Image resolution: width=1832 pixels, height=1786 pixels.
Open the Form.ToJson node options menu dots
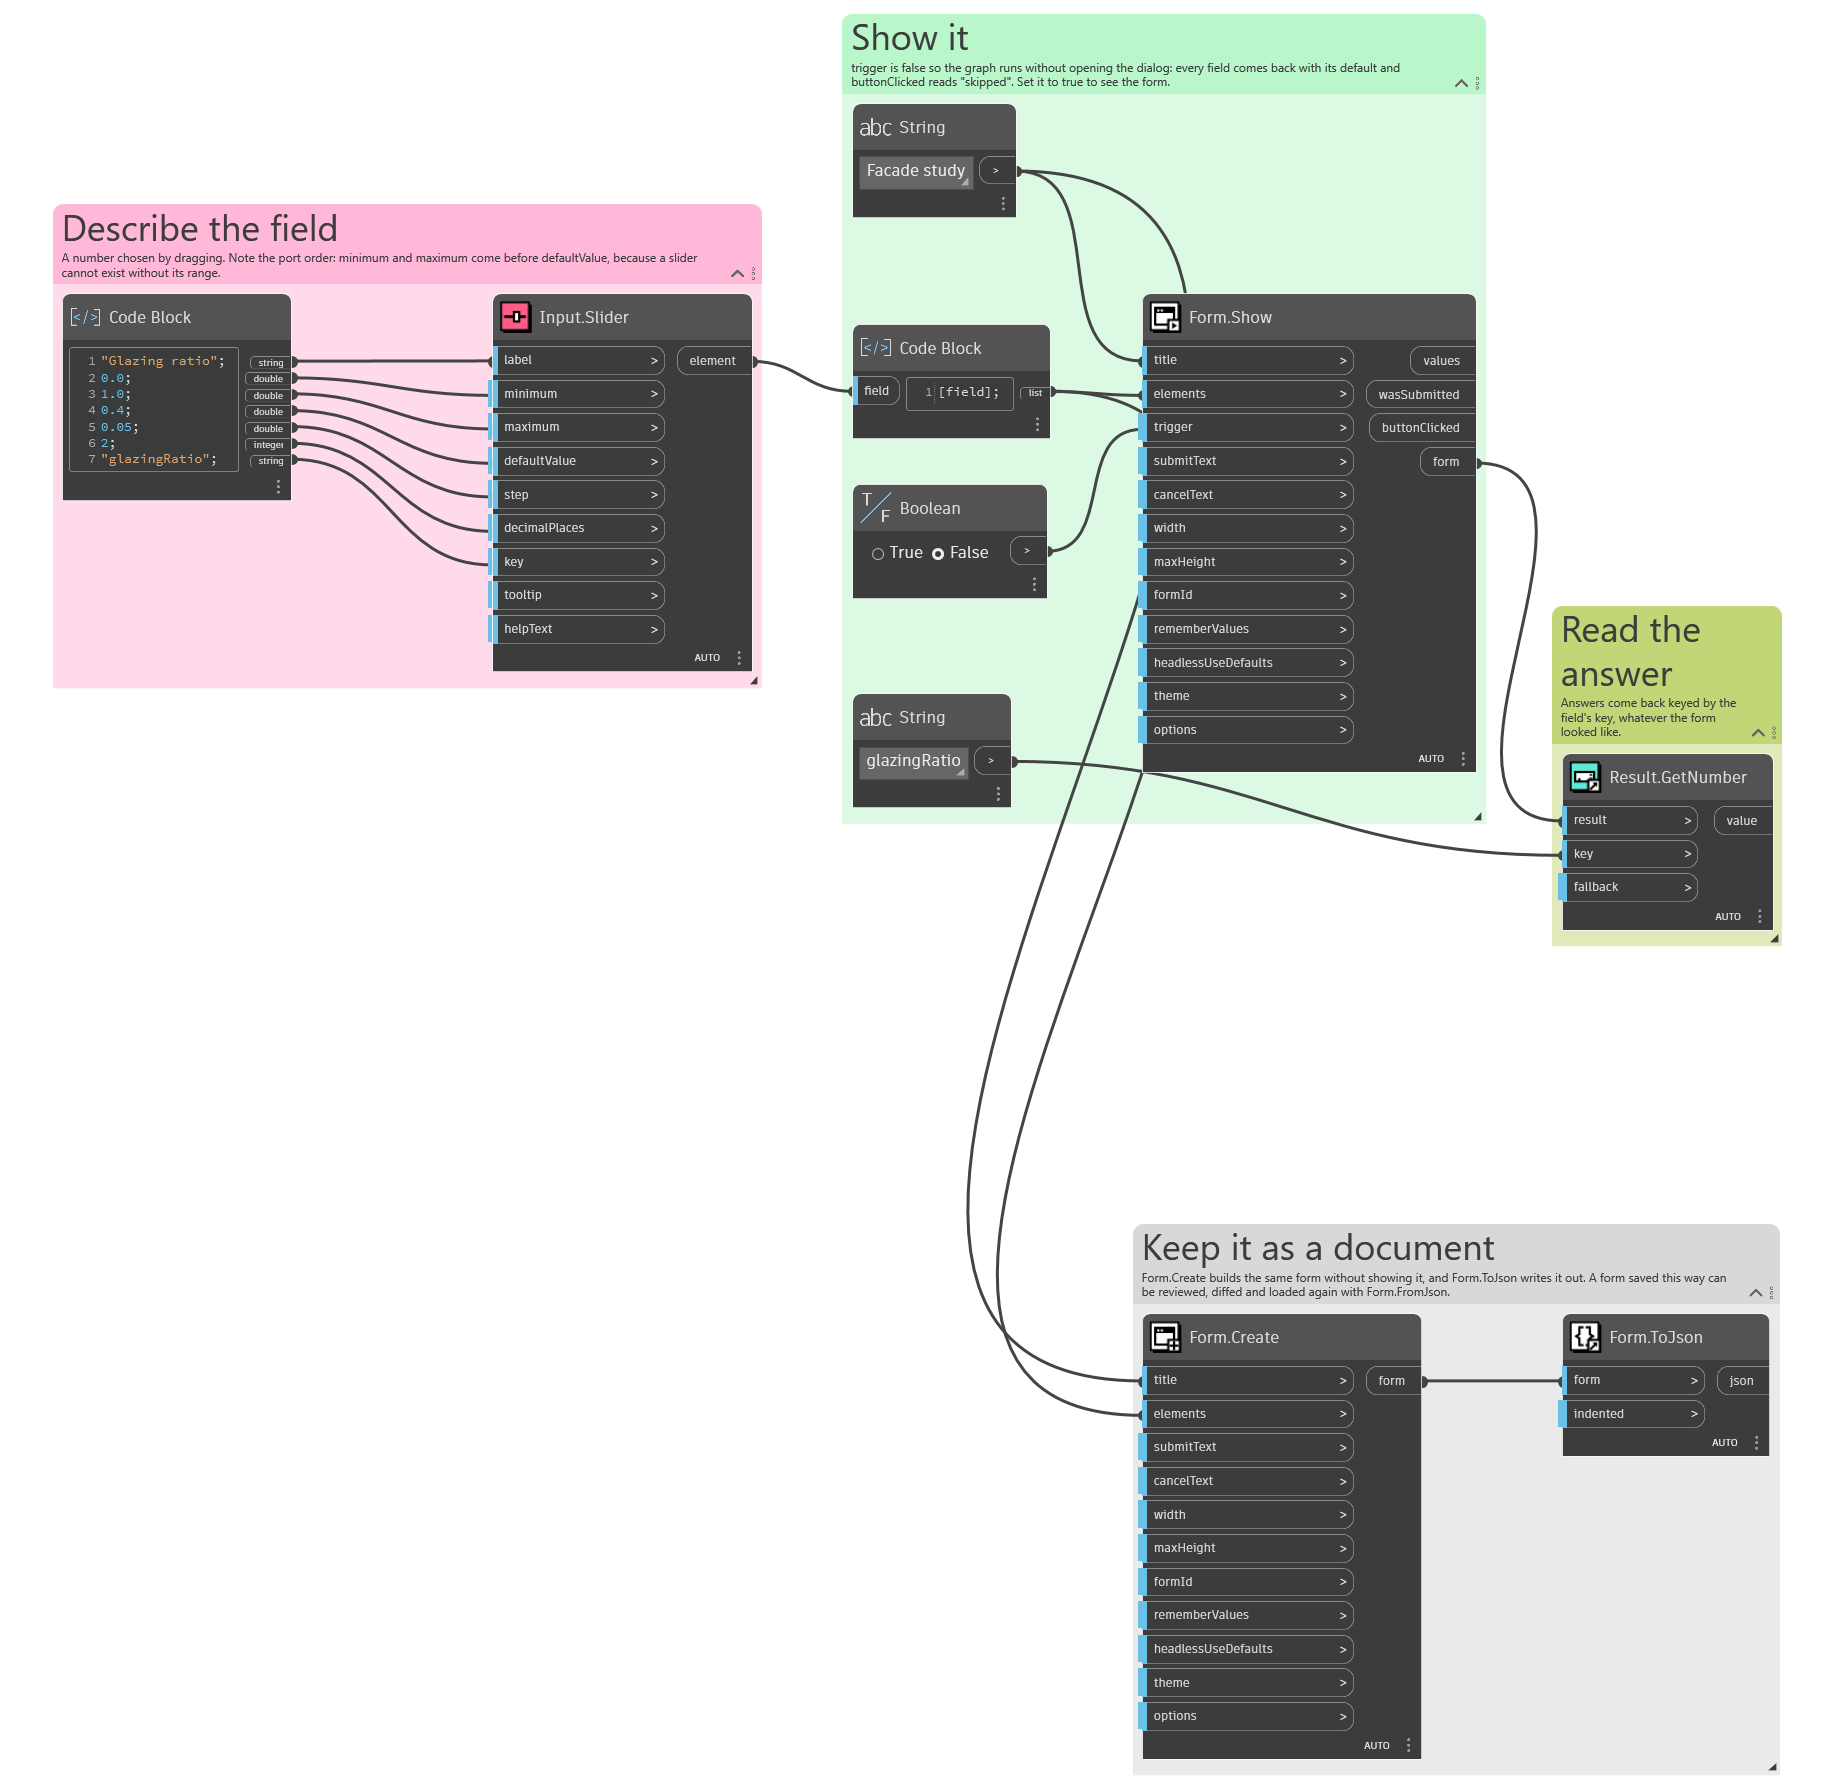tap(1756, 1442)
